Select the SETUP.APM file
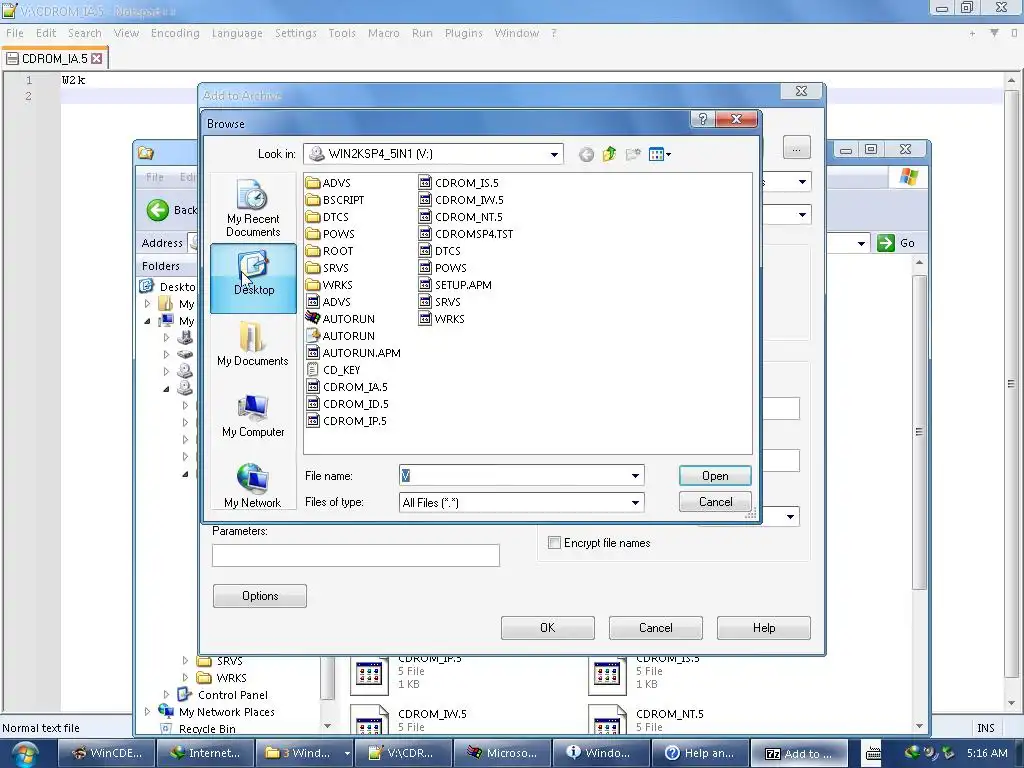The image size is (1024, 768). point(455,285)
